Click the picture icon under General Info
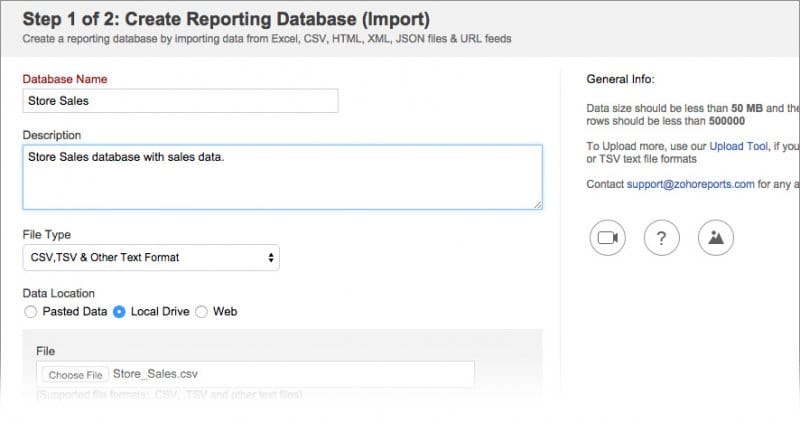This screenshot has width=800, height=423. click(x=716, y=238)
